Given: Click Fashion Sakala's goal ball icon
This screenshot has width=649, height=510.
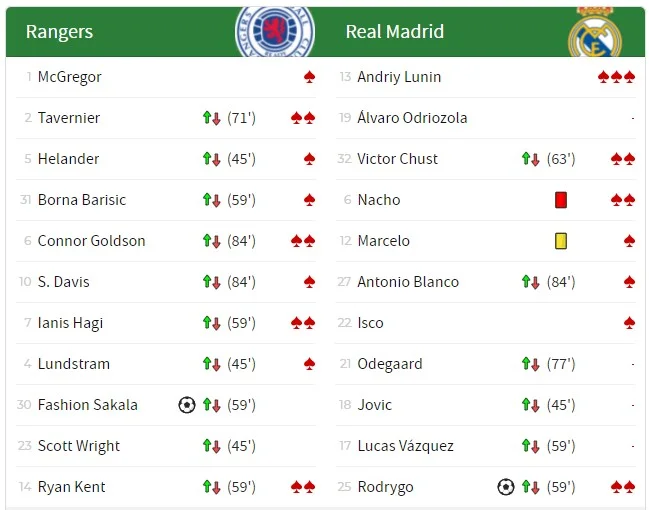Looking at the screenshot, I should tap(186, 405).
